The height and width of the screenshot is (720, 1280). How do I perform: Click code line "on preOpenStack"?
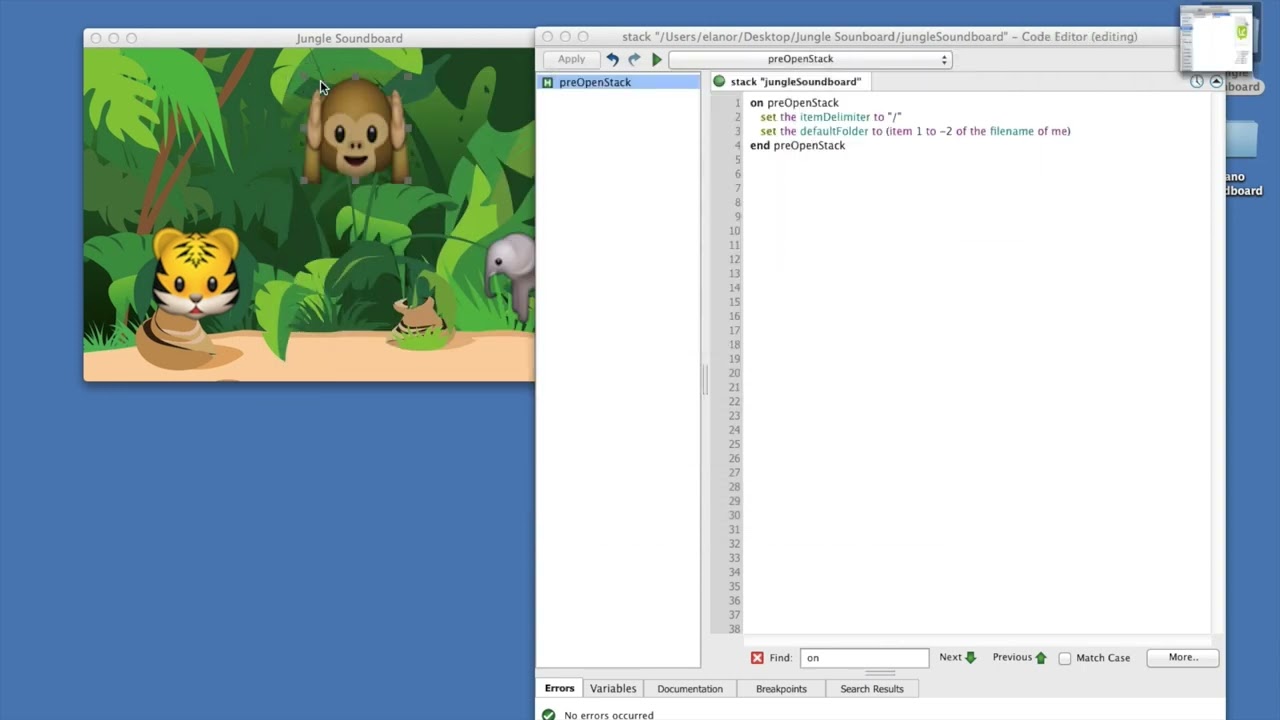[794, 103]
